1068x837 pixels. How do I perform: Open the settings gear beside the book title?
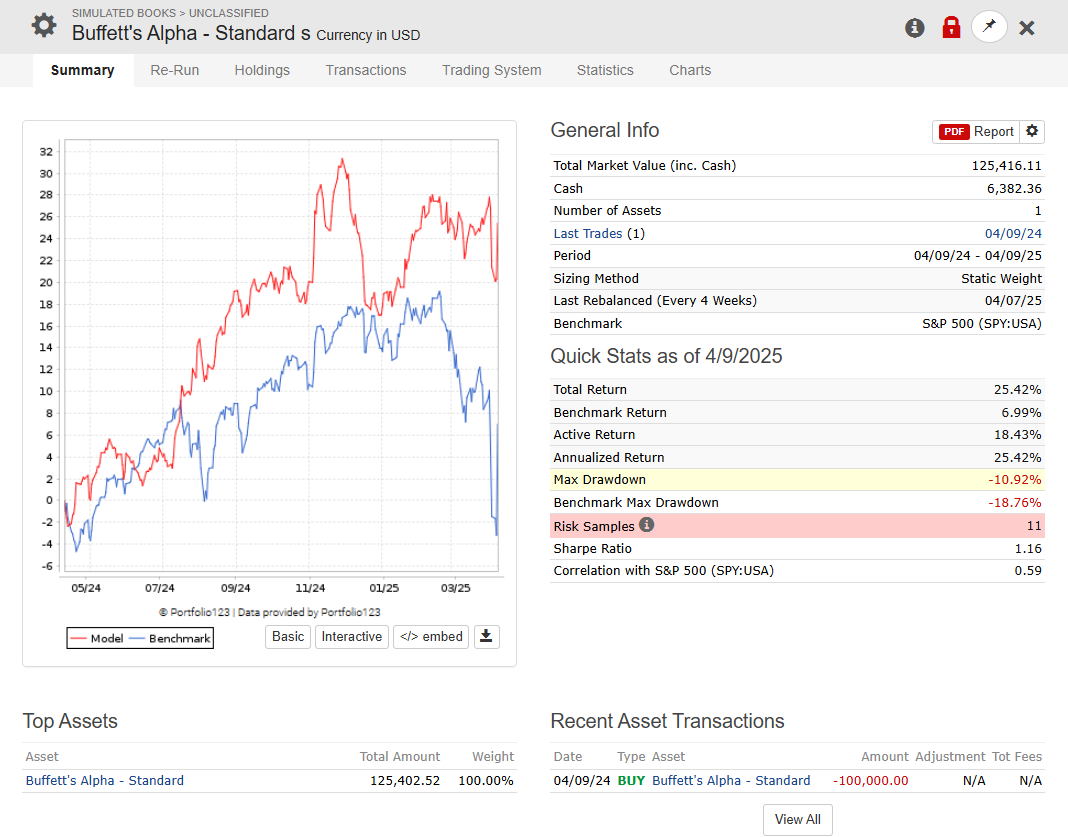point(44,26)
